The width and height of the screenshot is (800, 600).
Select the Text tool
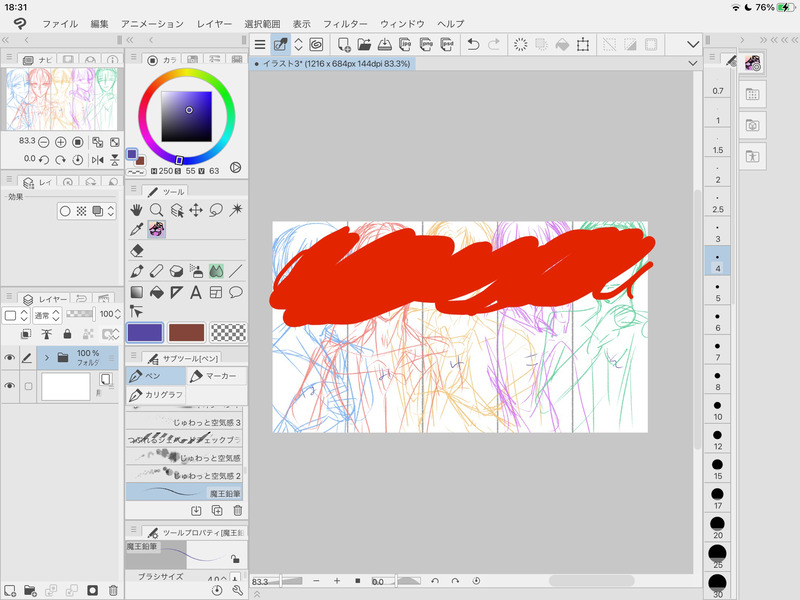(x=196, y=292)
